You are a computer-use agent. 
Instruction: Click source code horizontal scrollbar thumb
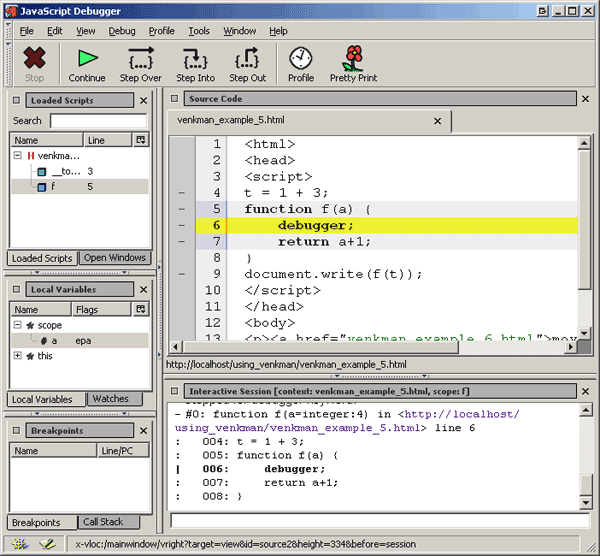coord(321,347)
